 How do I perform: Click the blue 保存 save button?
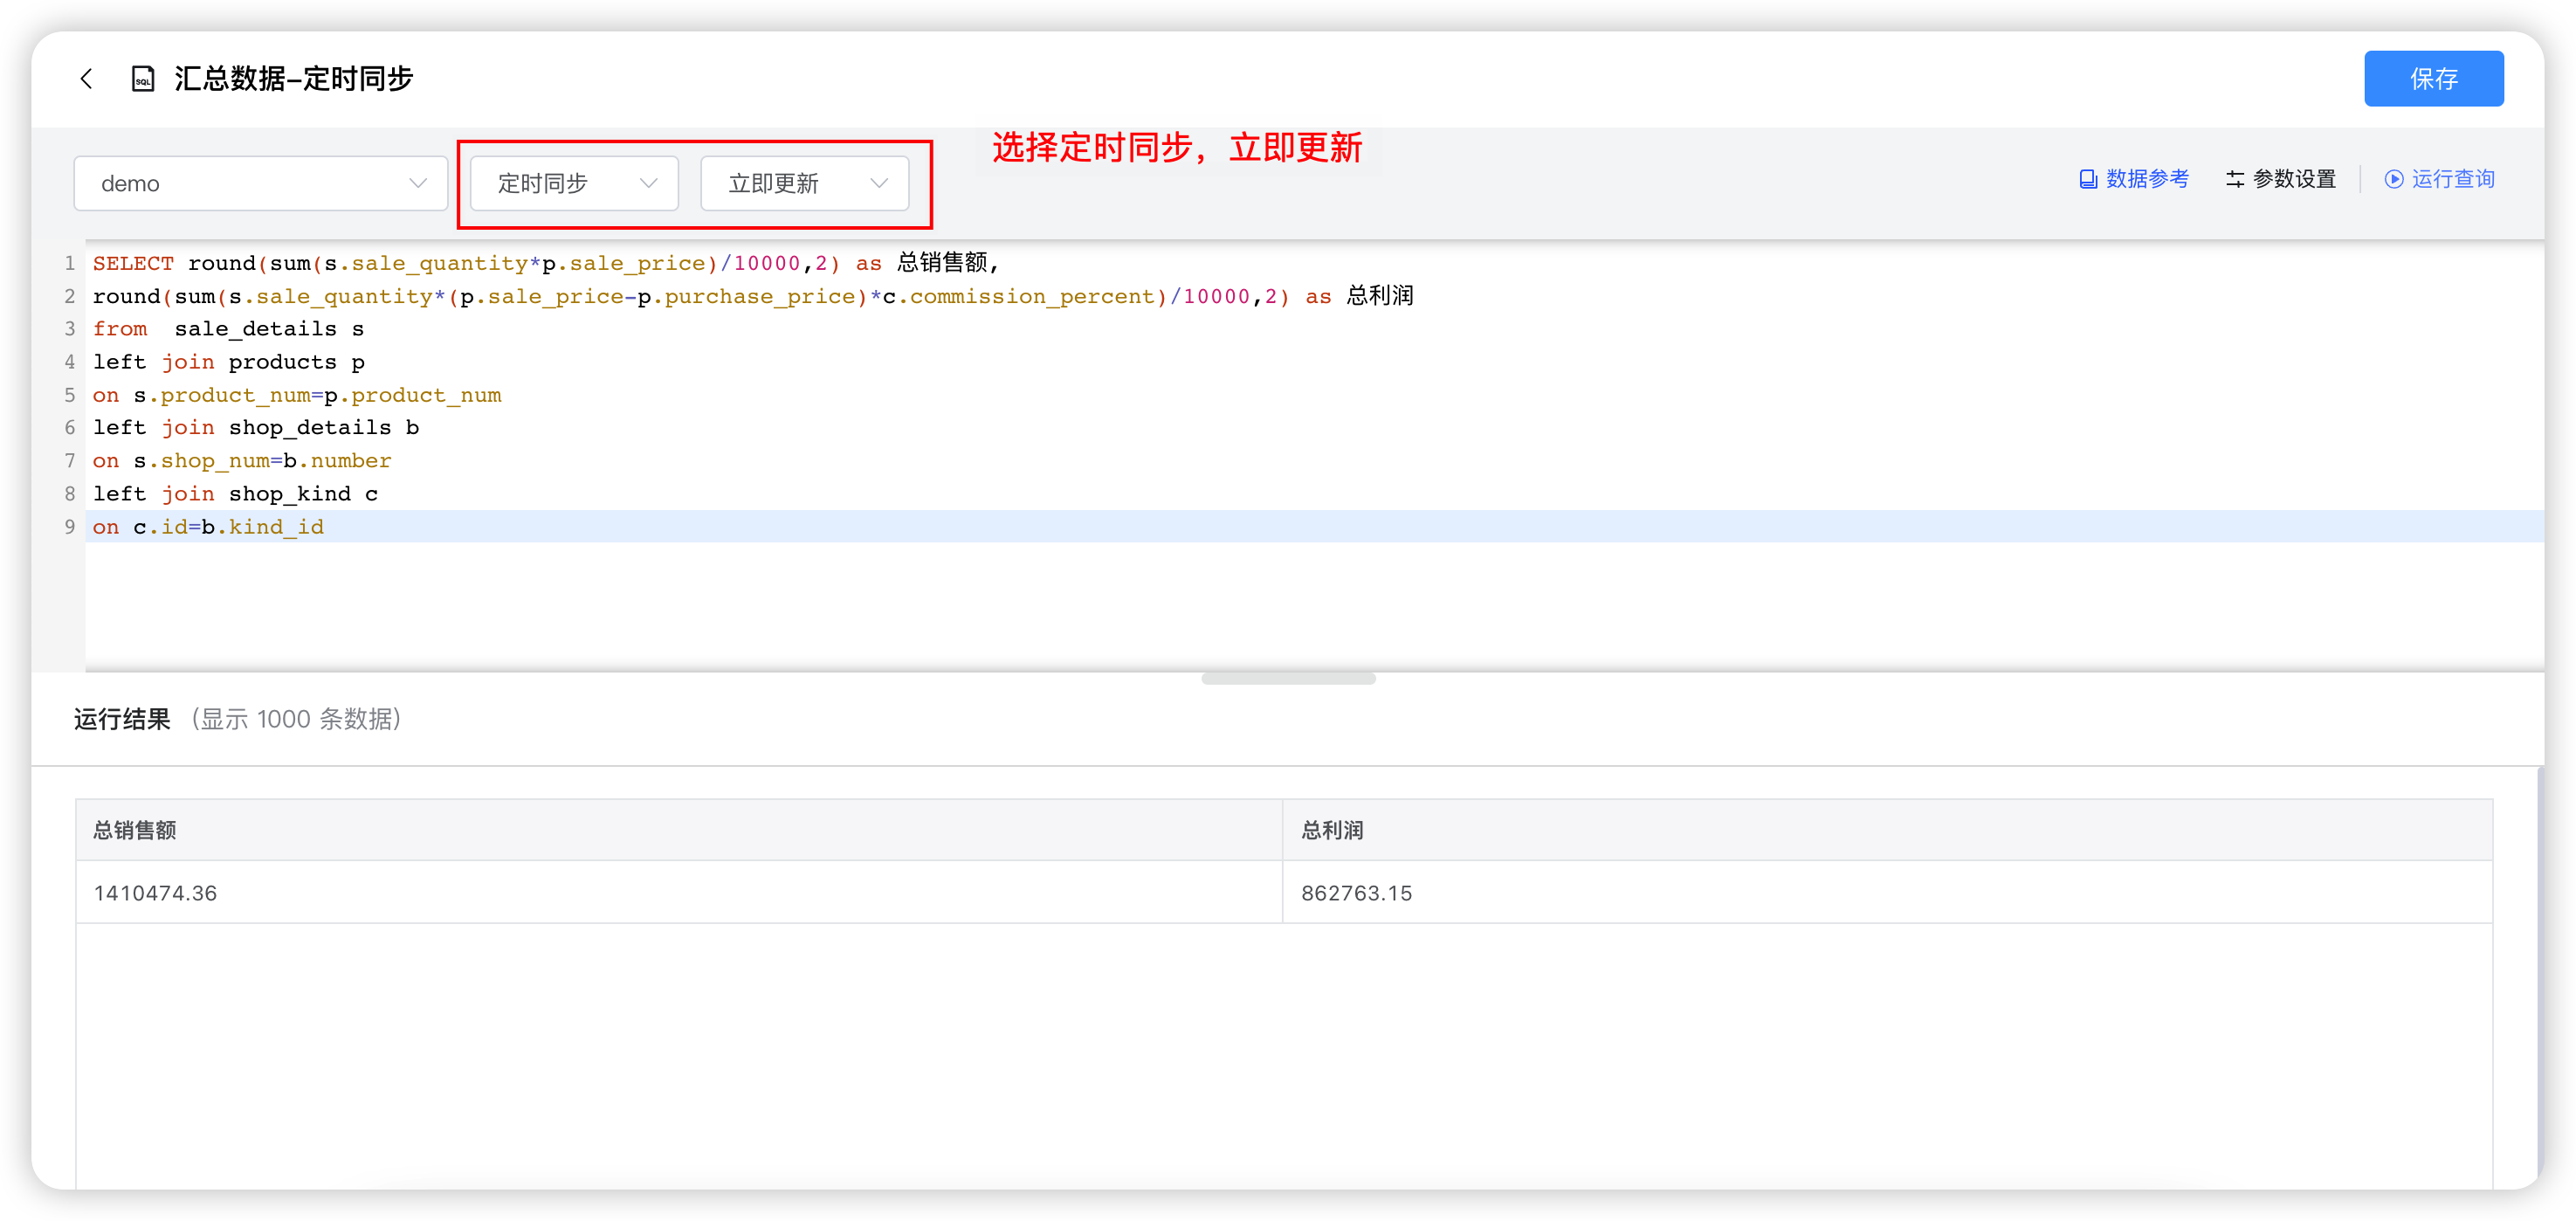coord(2434,78)
